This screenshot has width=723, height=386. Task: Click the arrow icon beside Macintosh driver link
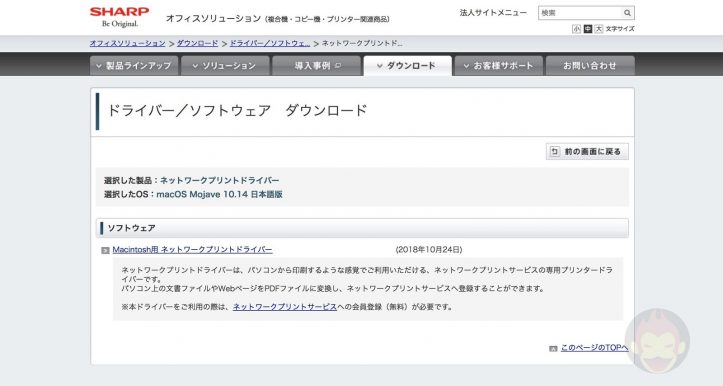pos(105,250)
